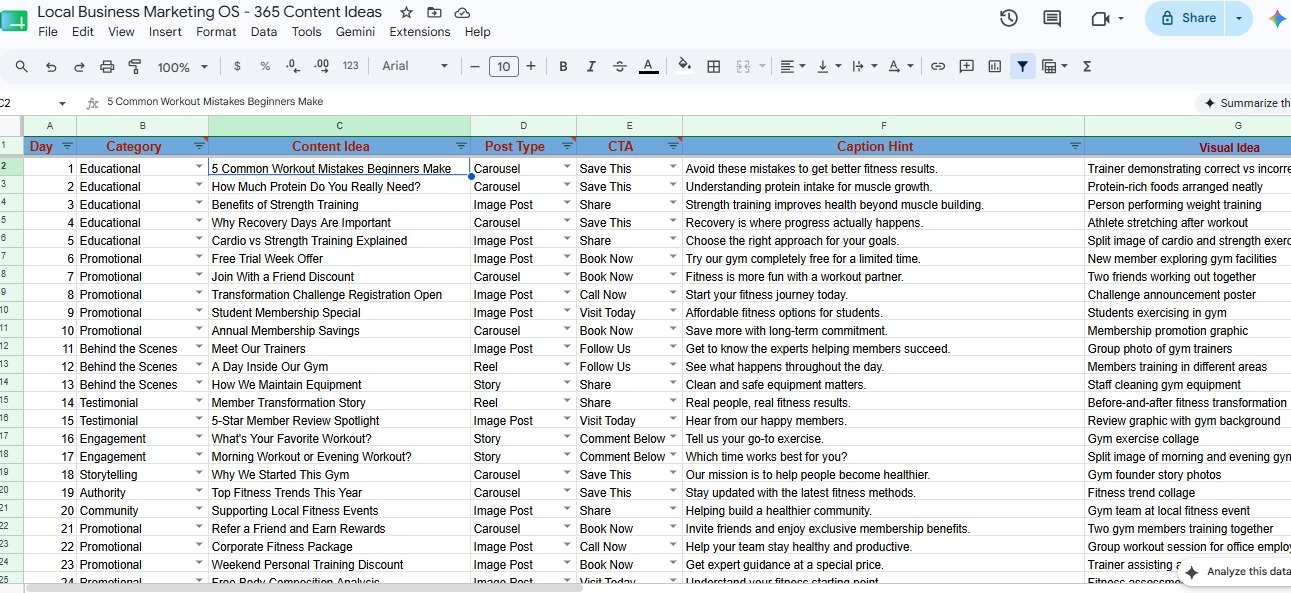Decrease decimal places
The image size is (1291, 593).
pyautogui.click(x=292, y=67)
